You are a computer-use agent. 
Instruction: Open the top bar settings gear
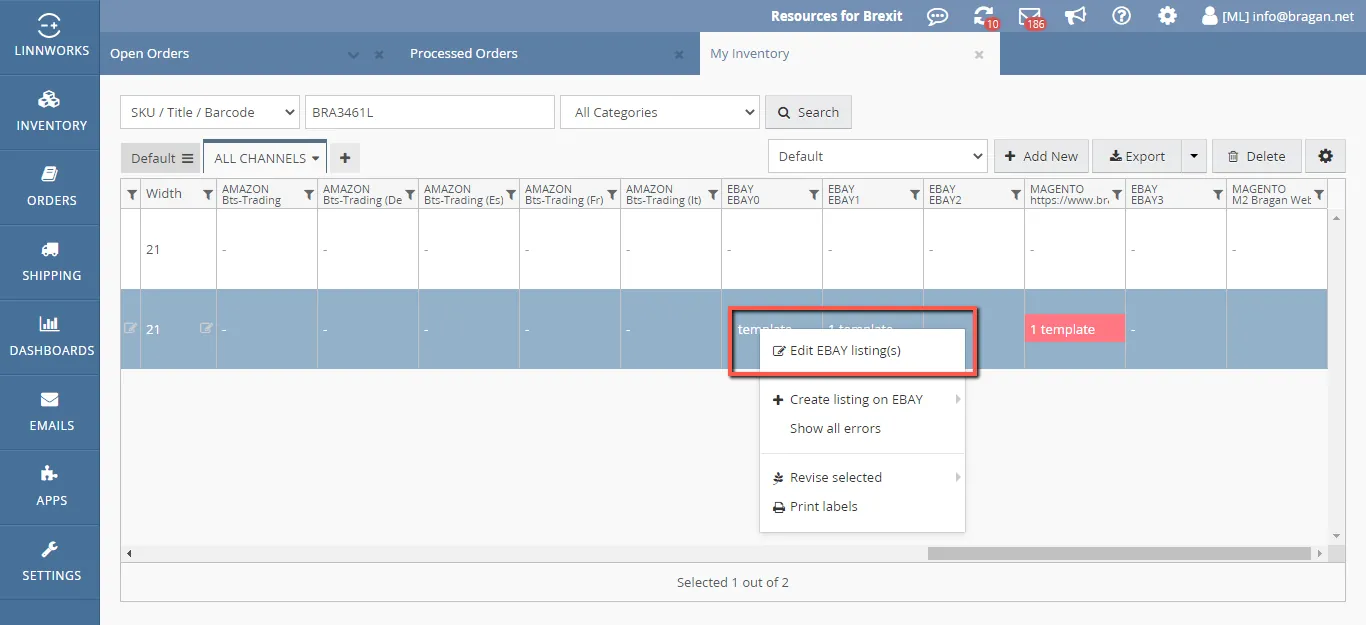pyautogui.click(x=1167, y=16)
